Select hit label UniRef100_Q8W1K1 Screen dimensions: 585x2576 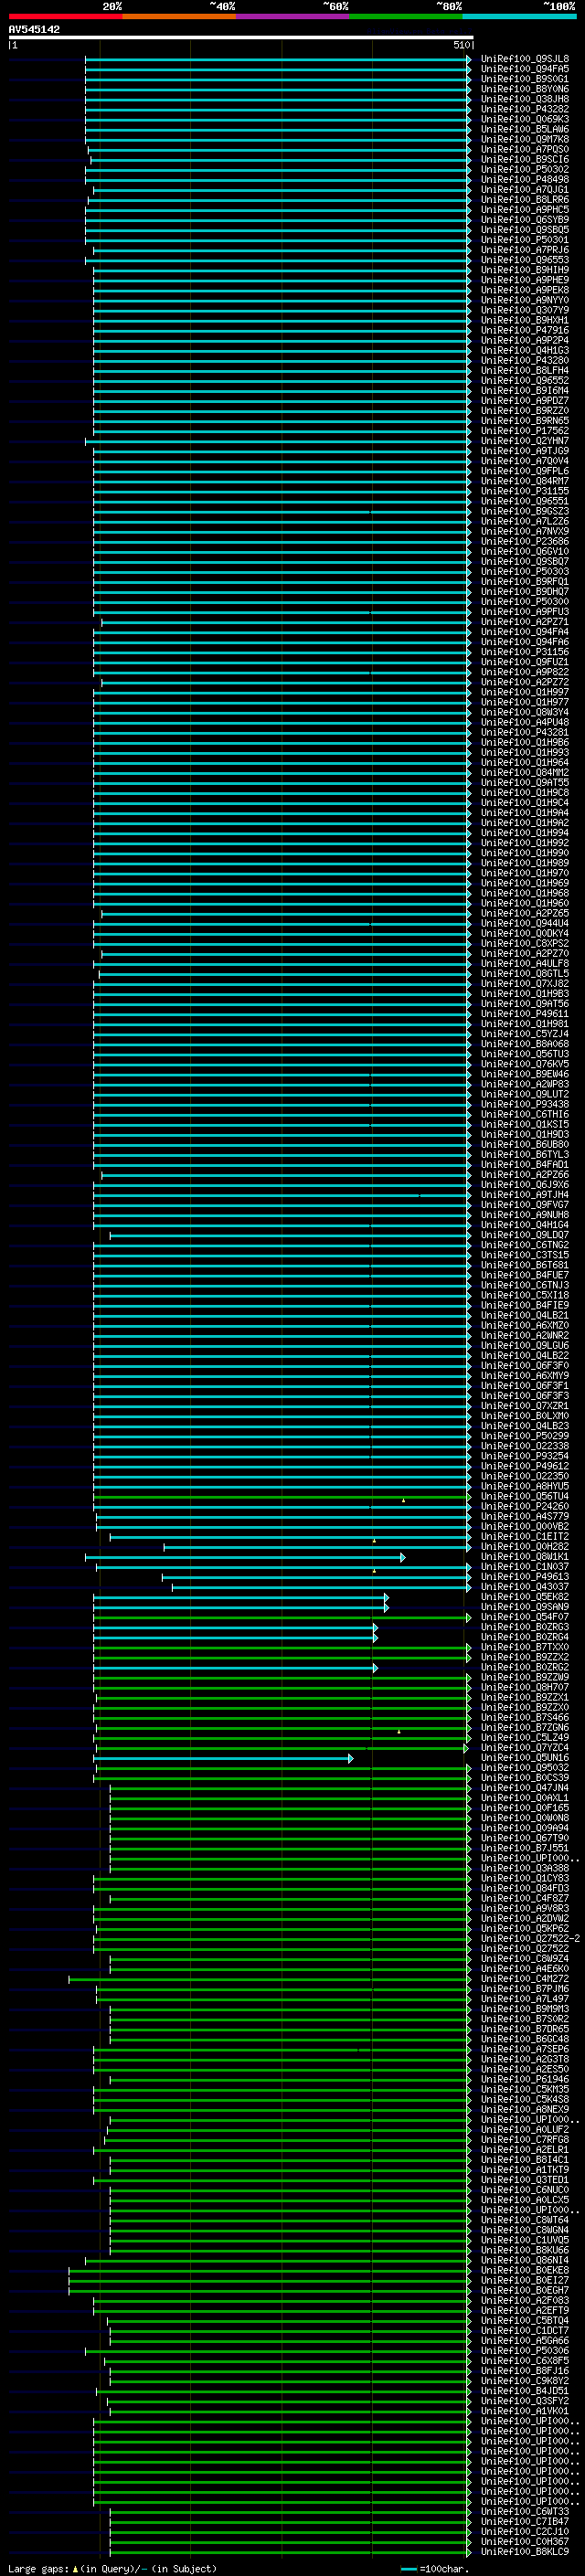[524, 1557]
